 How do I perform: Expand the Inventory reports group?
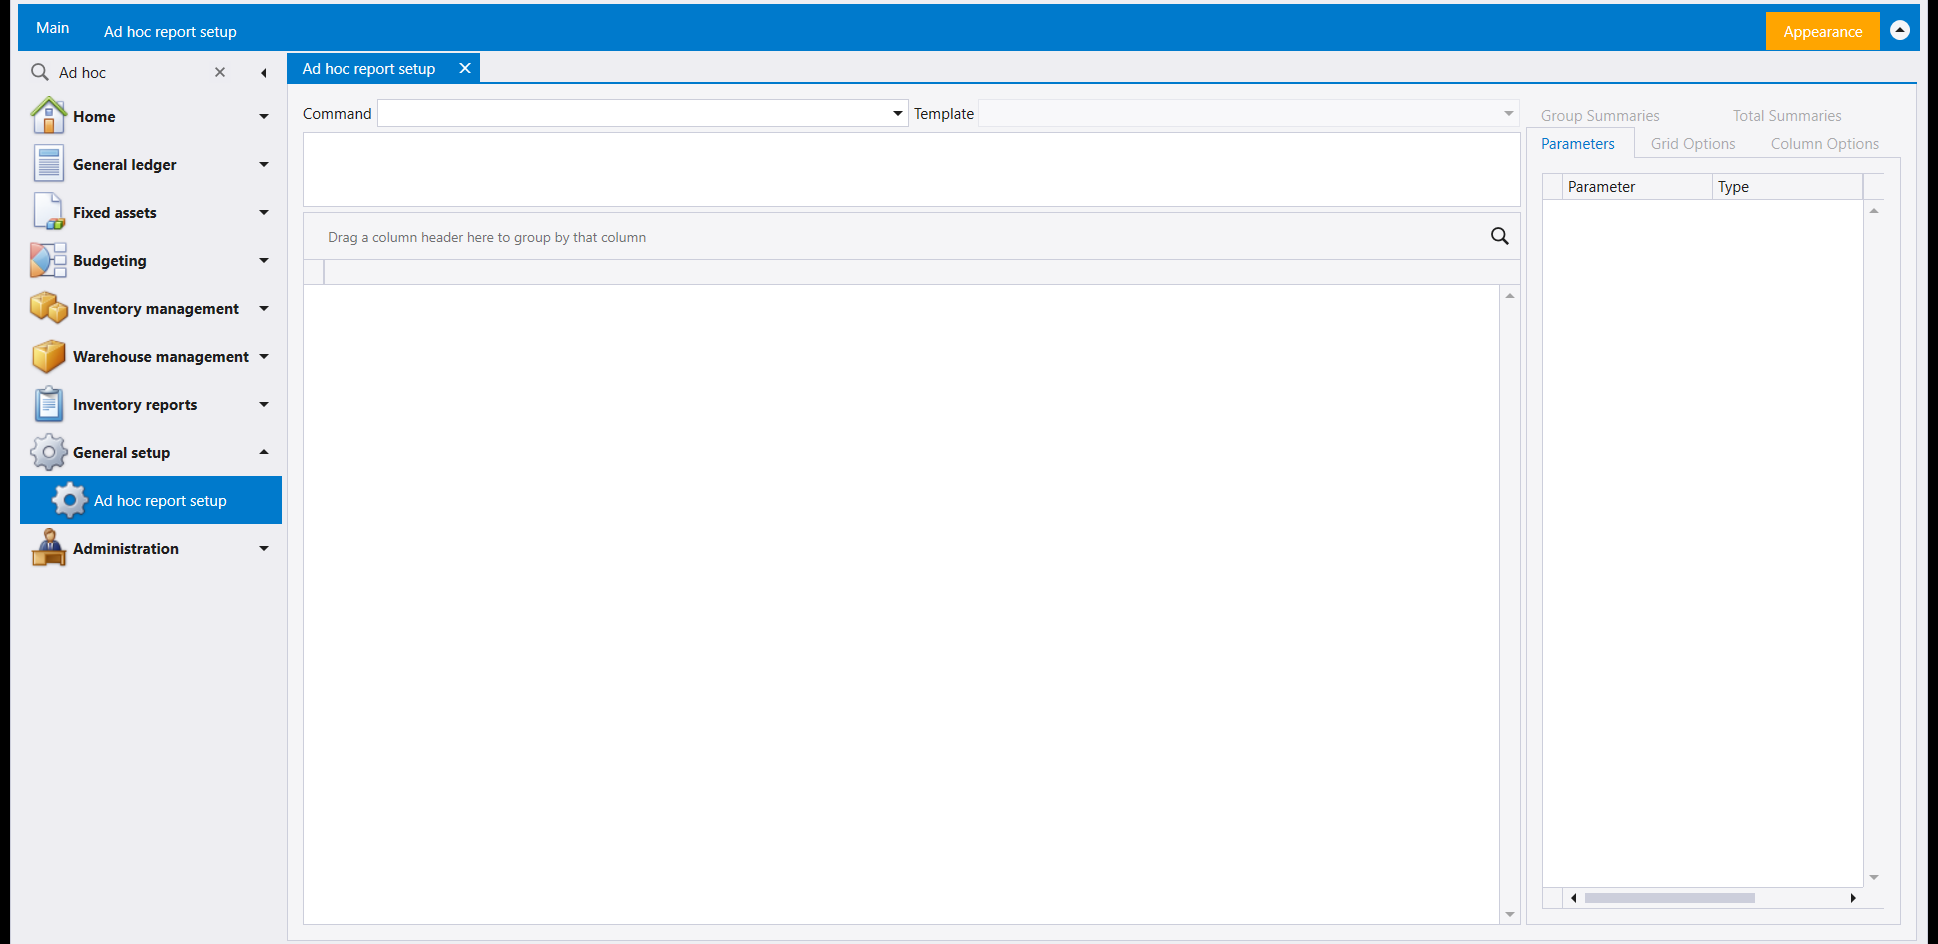click(x=264, y=404)
